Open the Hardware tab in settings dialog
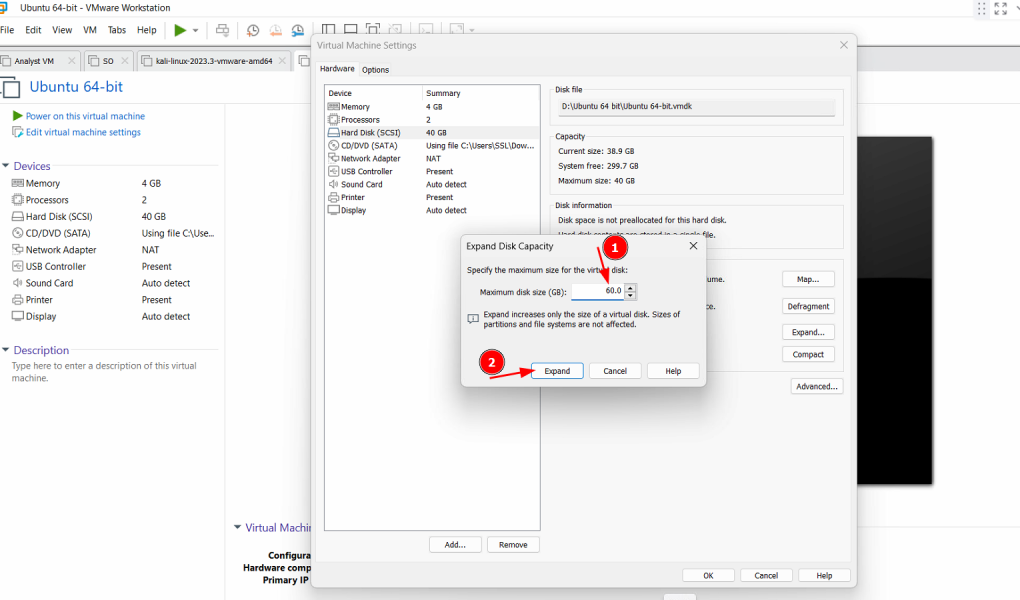This screenshot has height=600, width=1020. [337, 69]
